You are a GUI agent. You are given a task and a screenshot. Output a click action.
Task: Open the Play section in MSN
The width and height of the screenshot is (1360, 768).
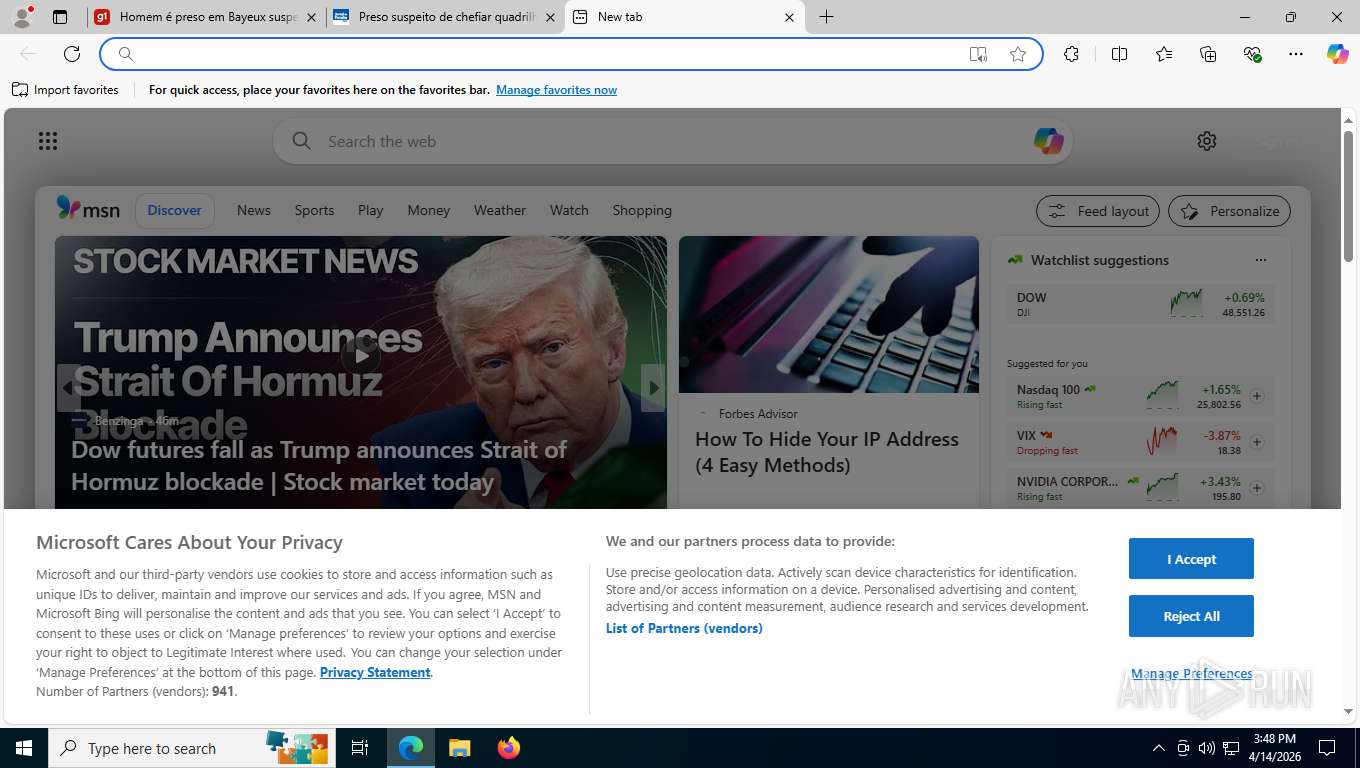click(x=370, y=210)
